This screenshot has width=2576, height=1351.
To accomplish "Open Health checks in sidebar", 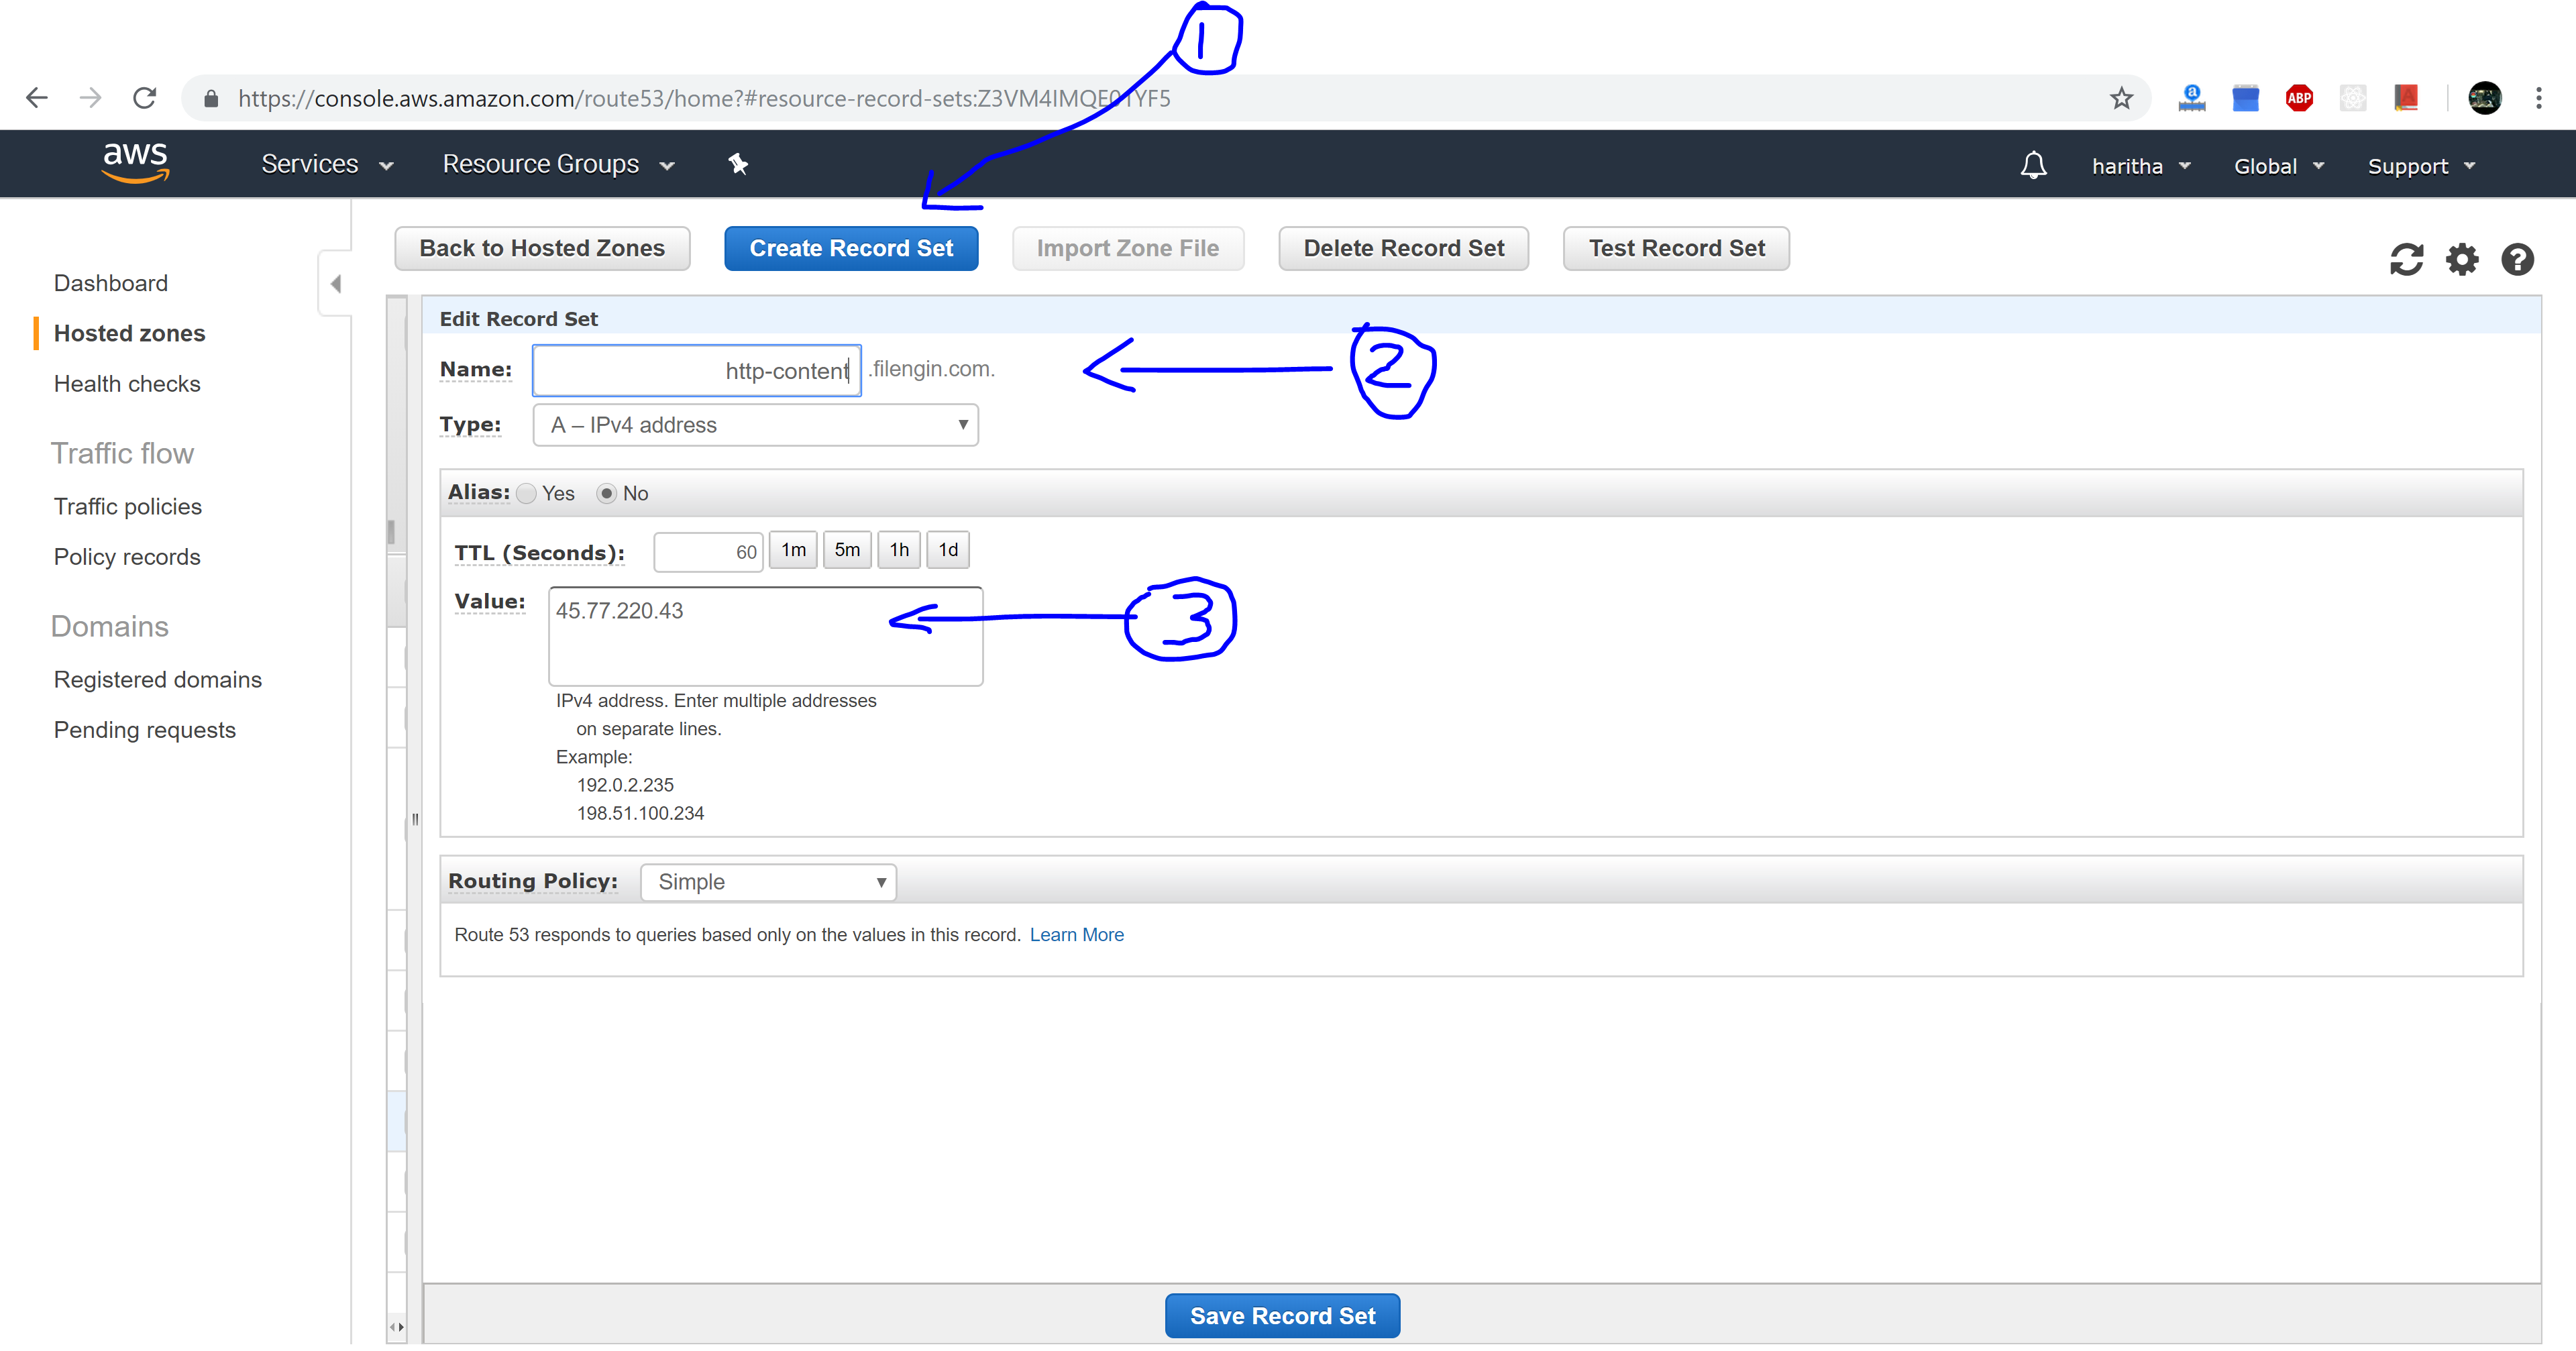I will [127, 384].
